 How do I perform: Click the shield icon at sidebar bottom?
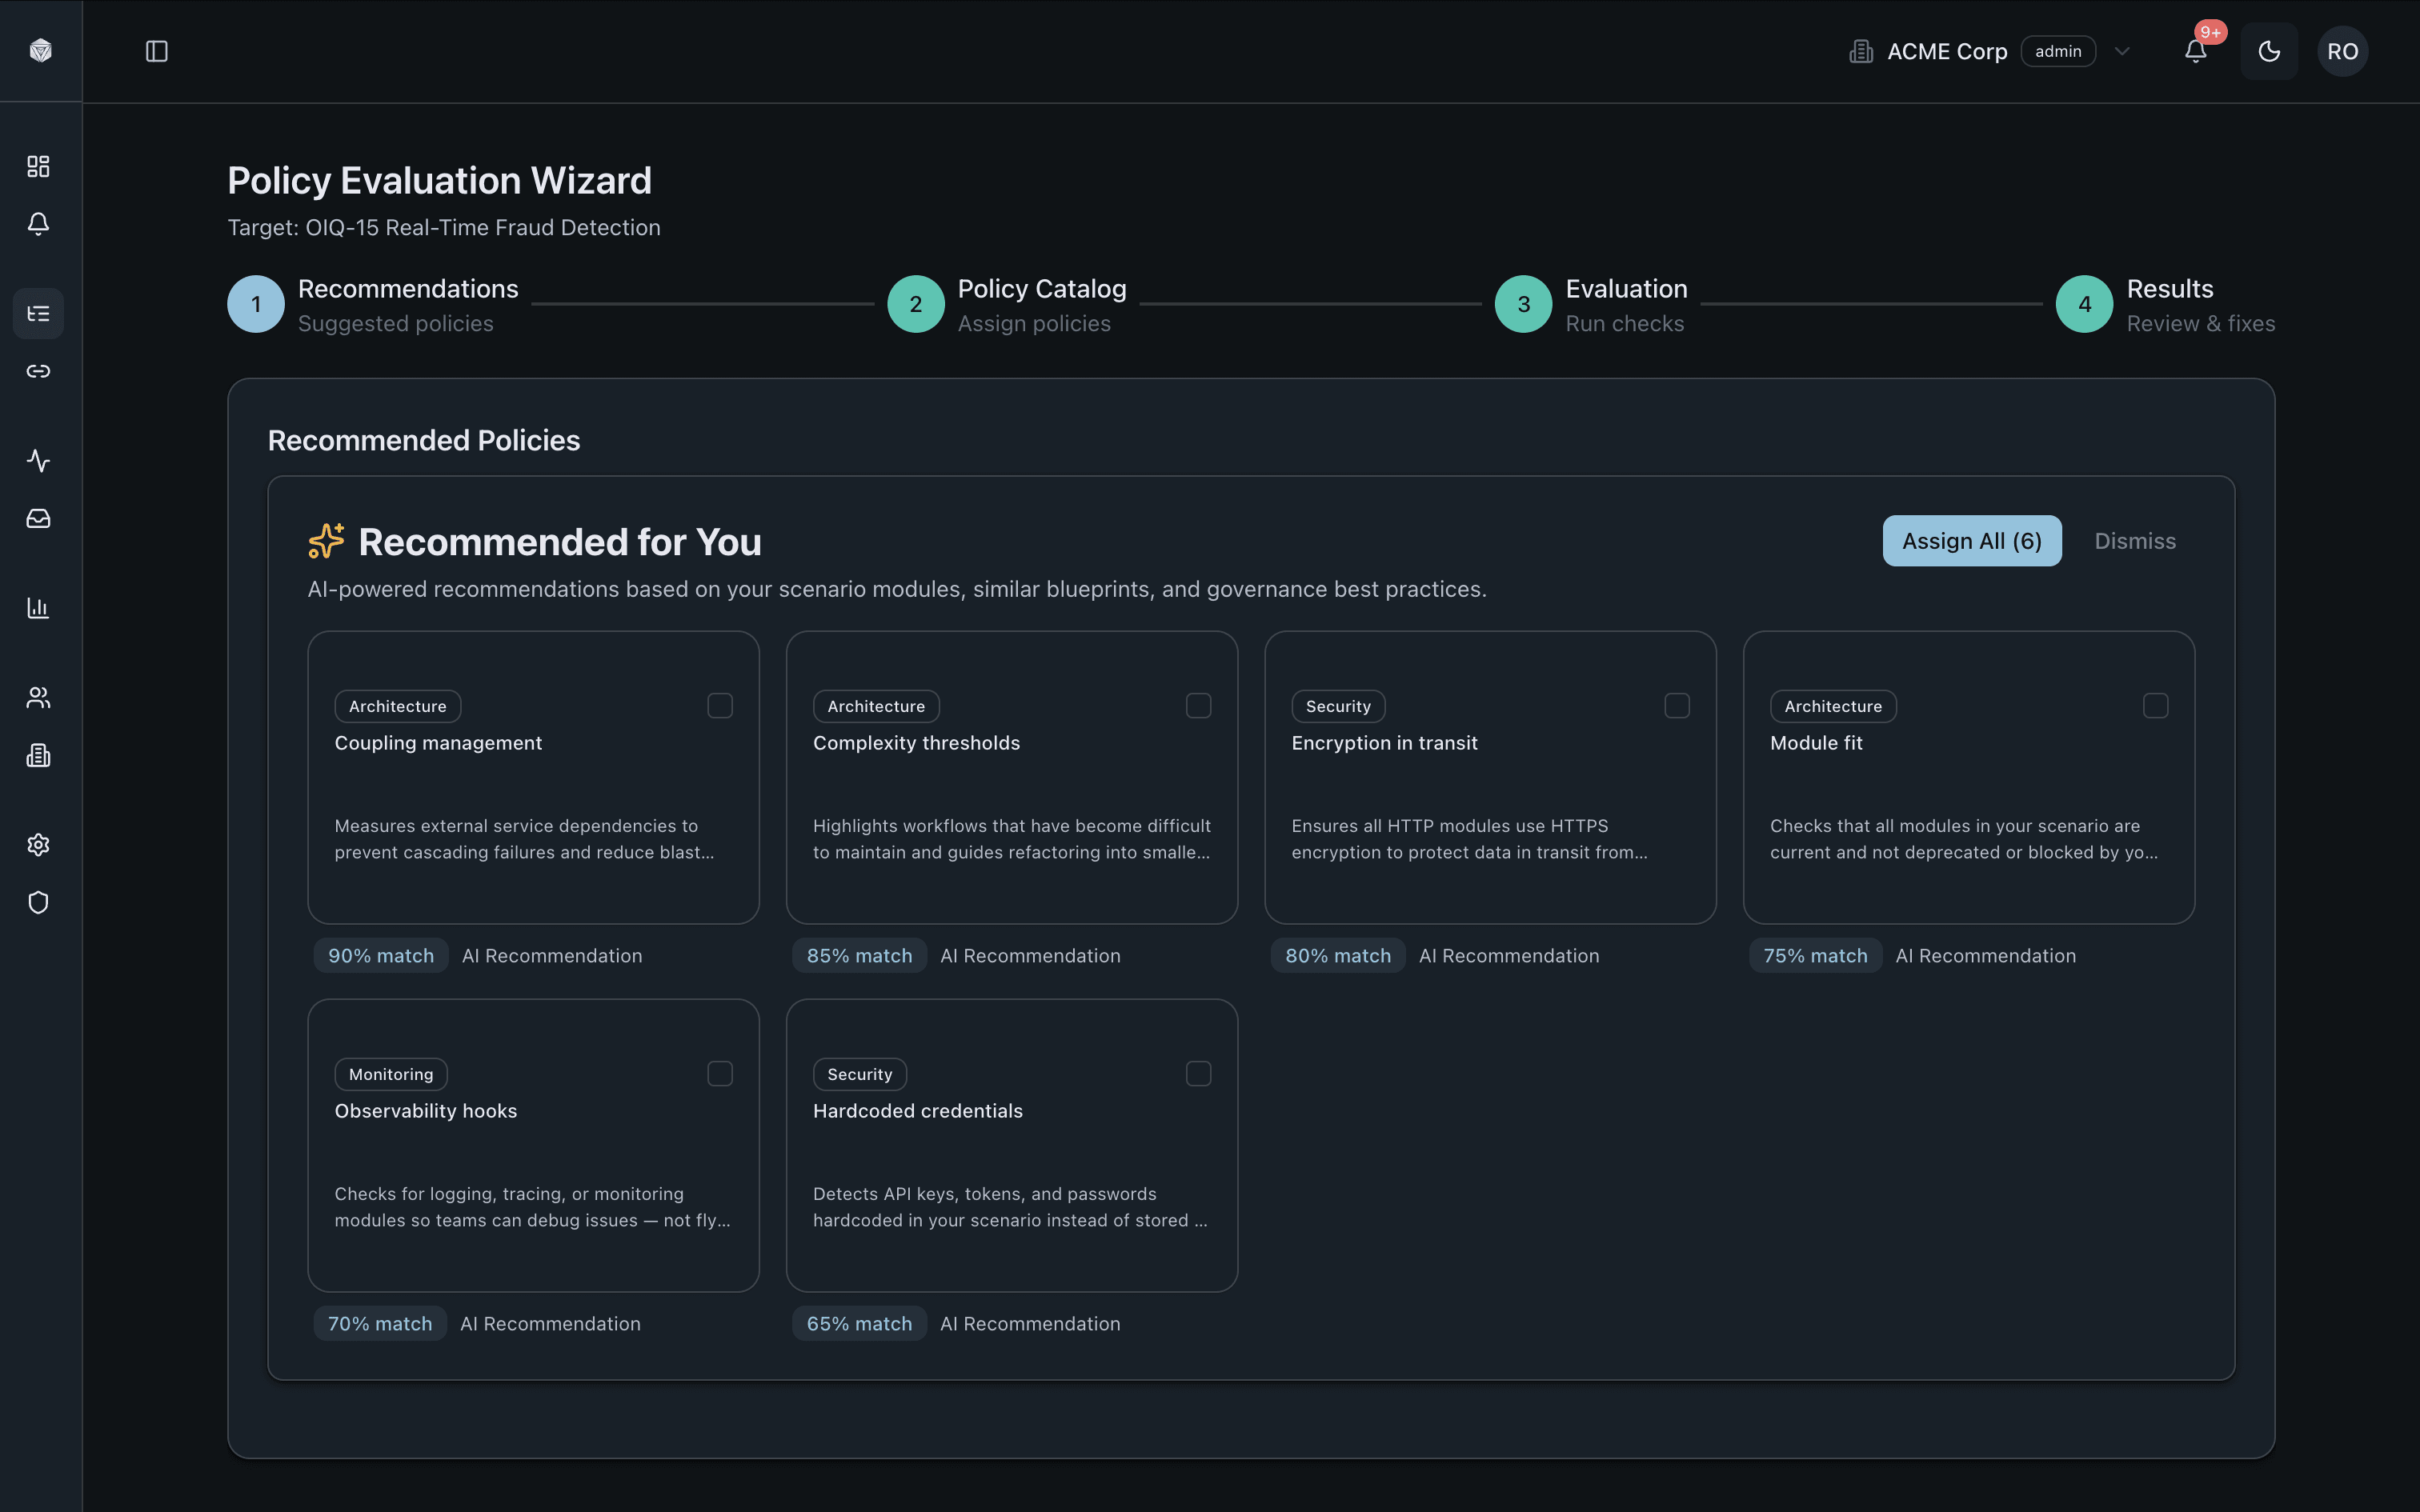tap(38, 902)
